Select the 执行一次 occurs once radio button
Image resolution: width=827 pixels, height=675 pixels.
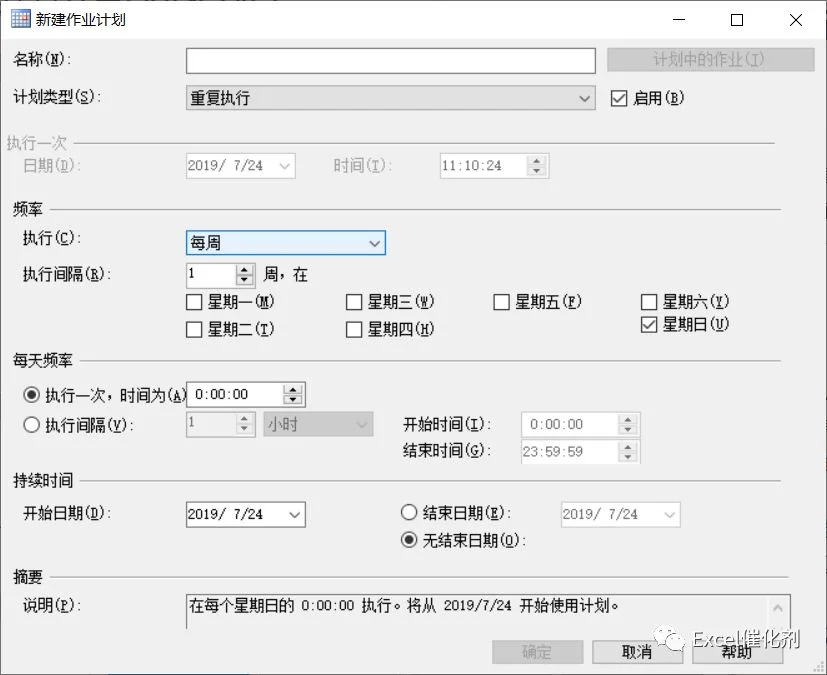point(32,394)
